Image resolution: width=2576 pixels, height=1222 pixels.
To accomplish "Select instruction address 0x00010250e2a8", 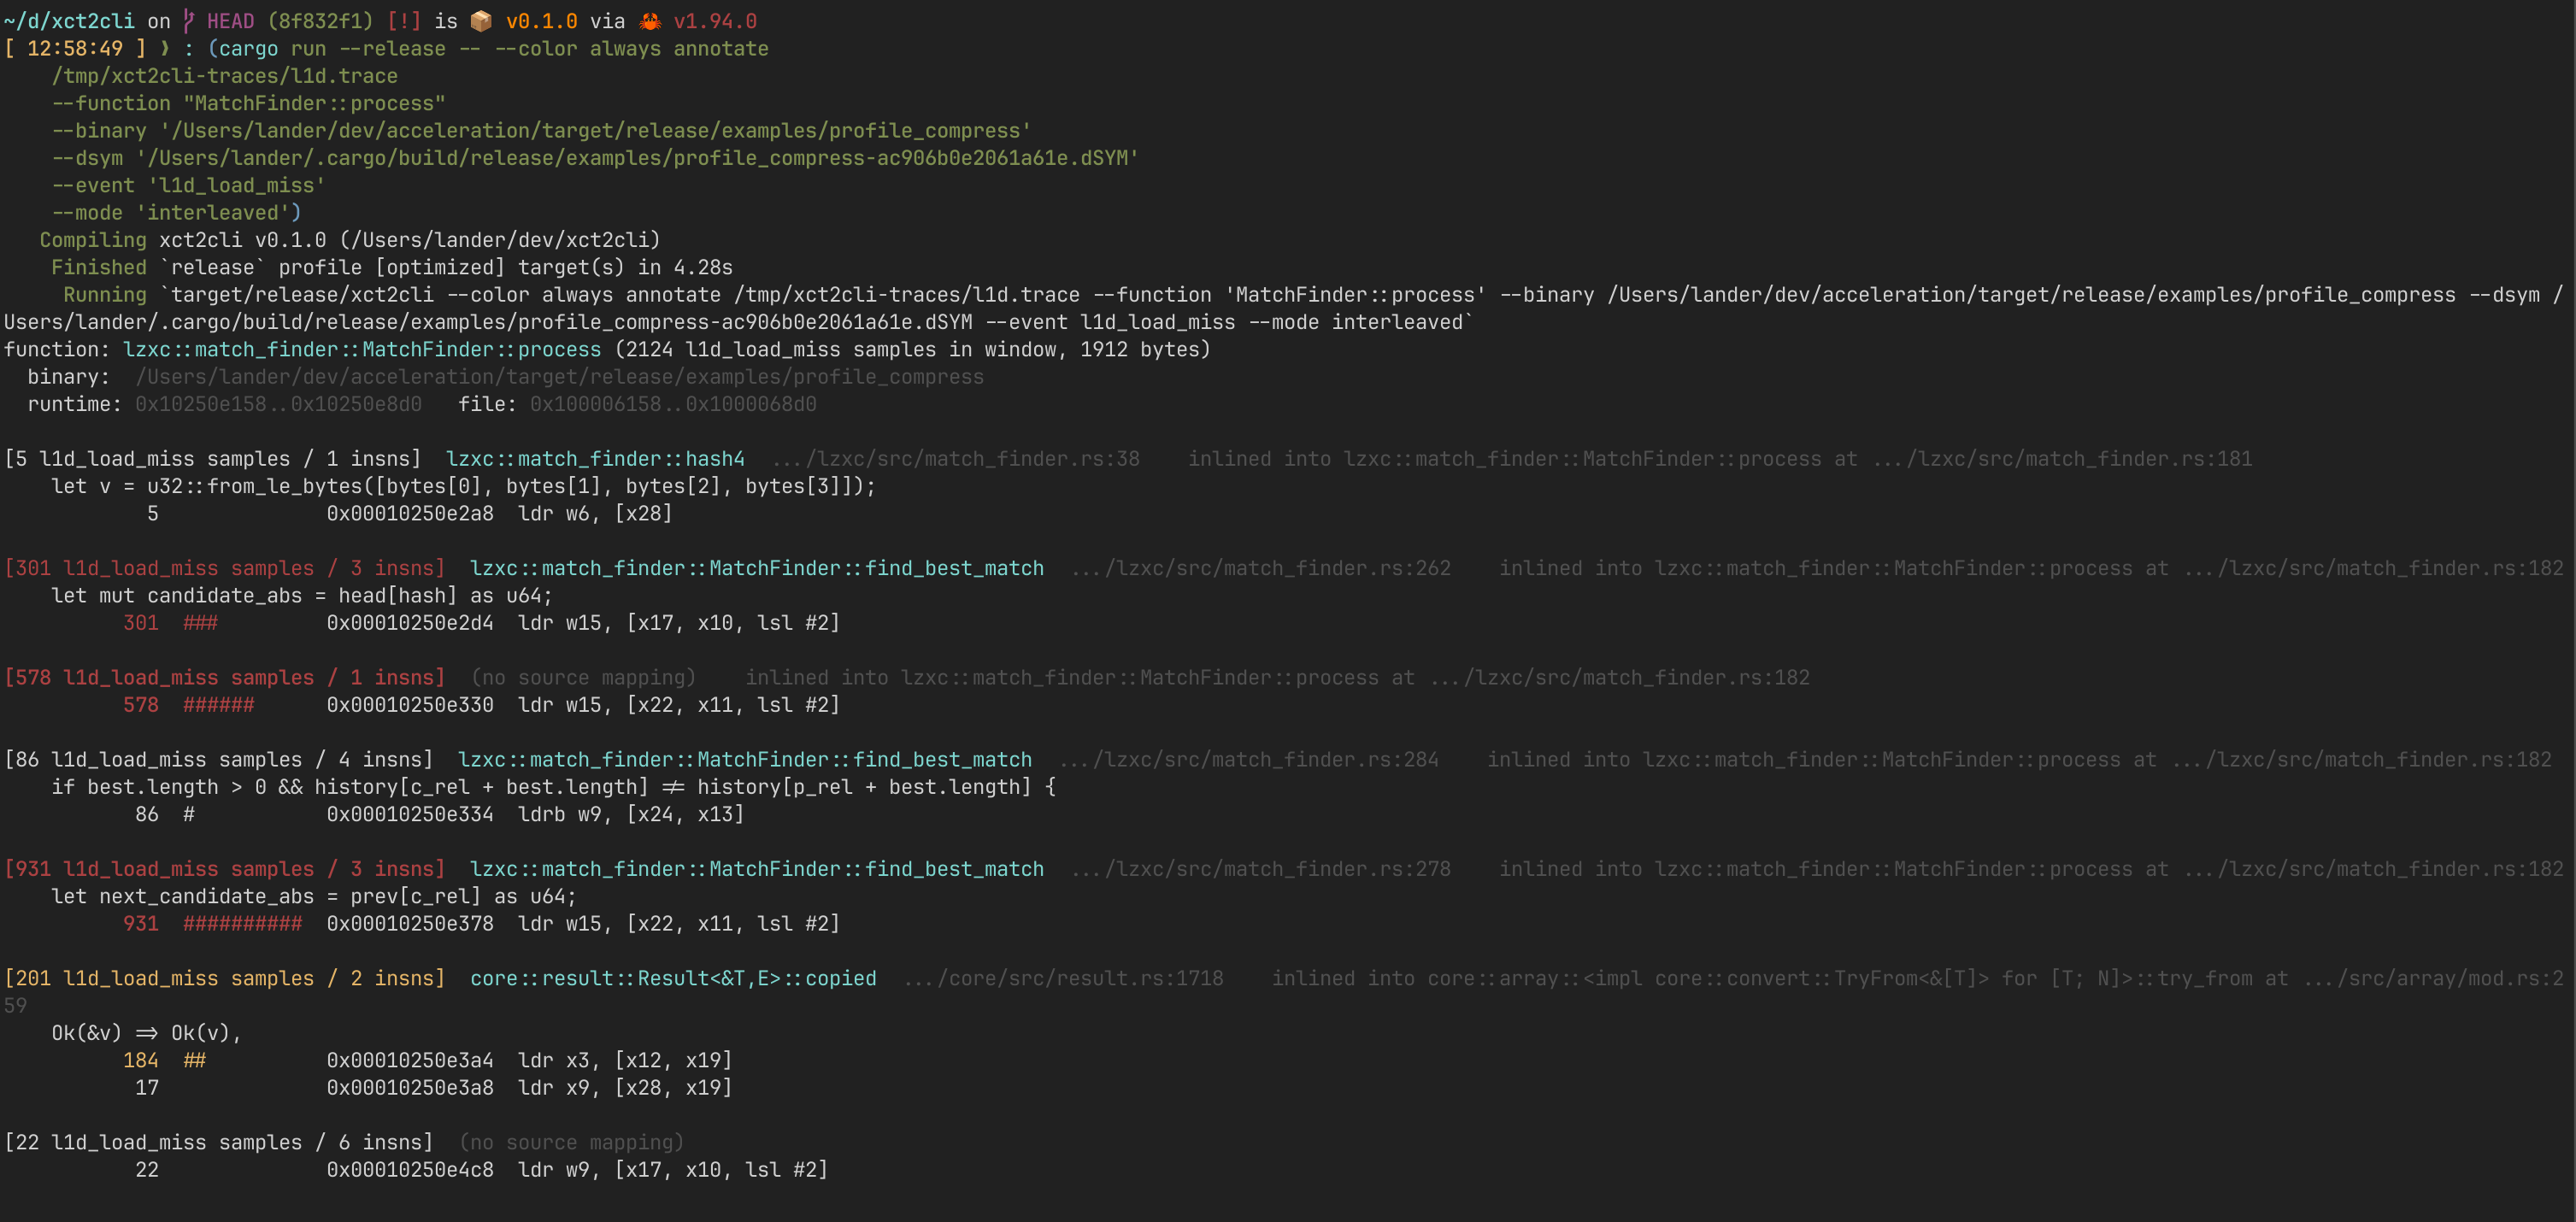I will click(410, 513).
